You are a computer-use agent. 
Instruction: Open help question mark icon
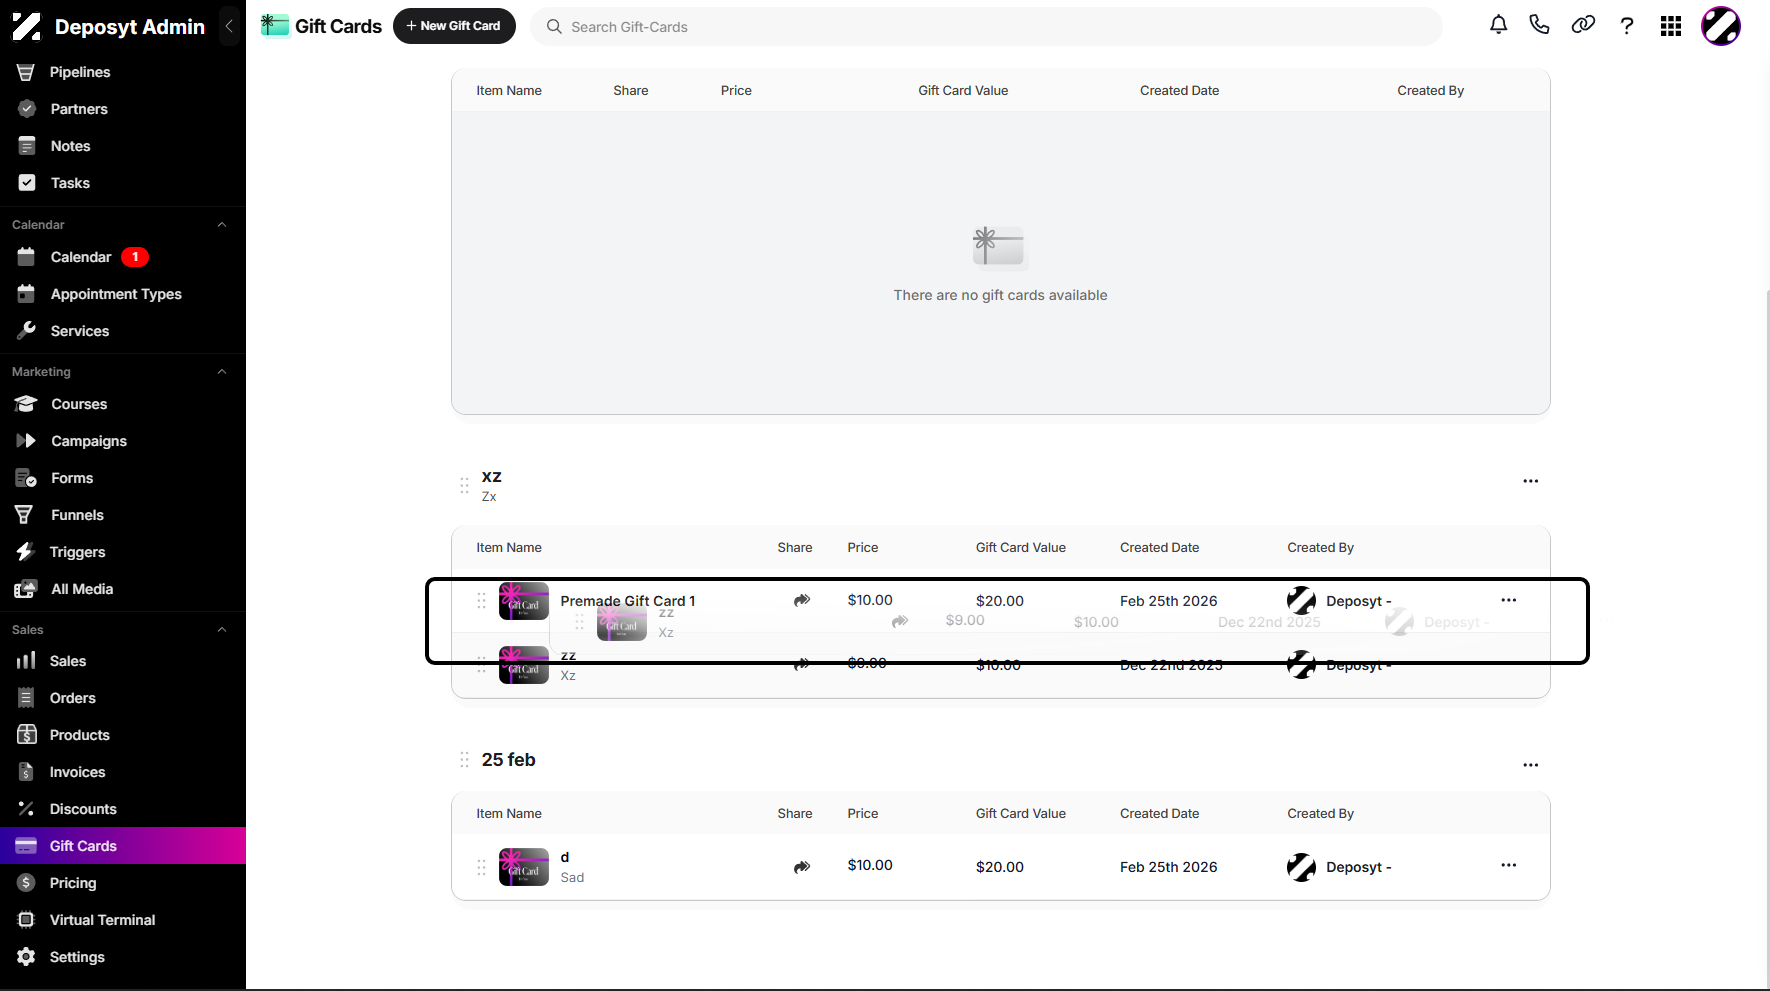point(1627,26)
